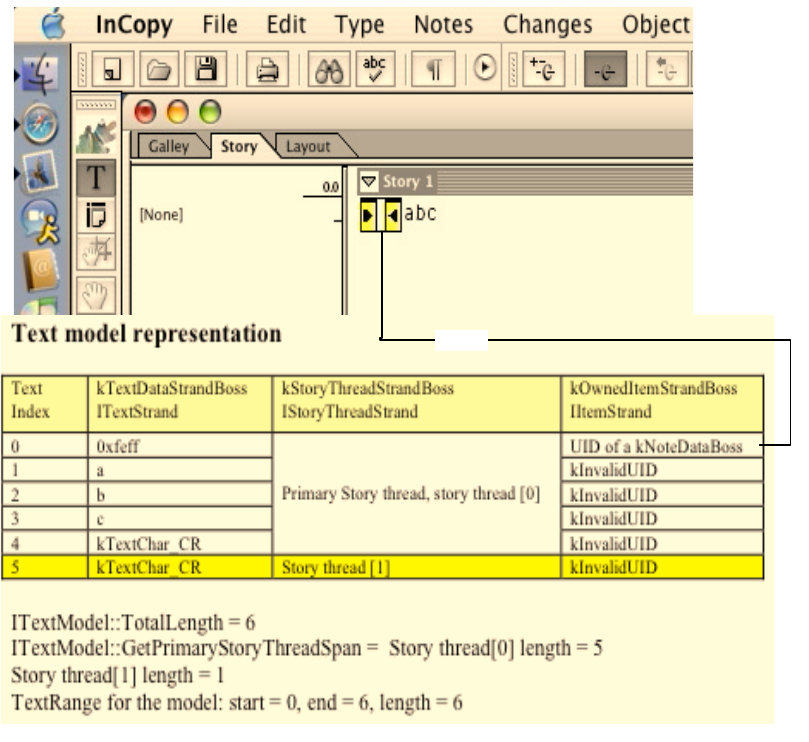This screenshot has height=742, width=809.
Task: Select the Note tool
Action: point(96,215)
